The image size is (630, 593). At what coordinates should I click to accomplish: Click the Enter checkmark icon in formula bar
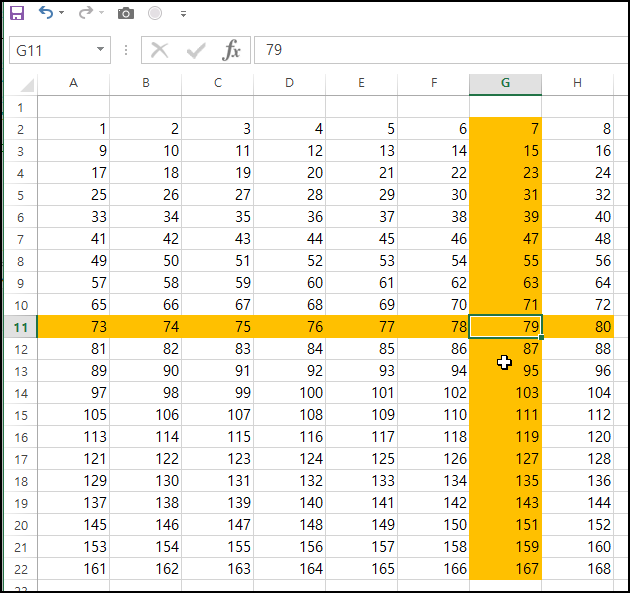coord(196,51)
